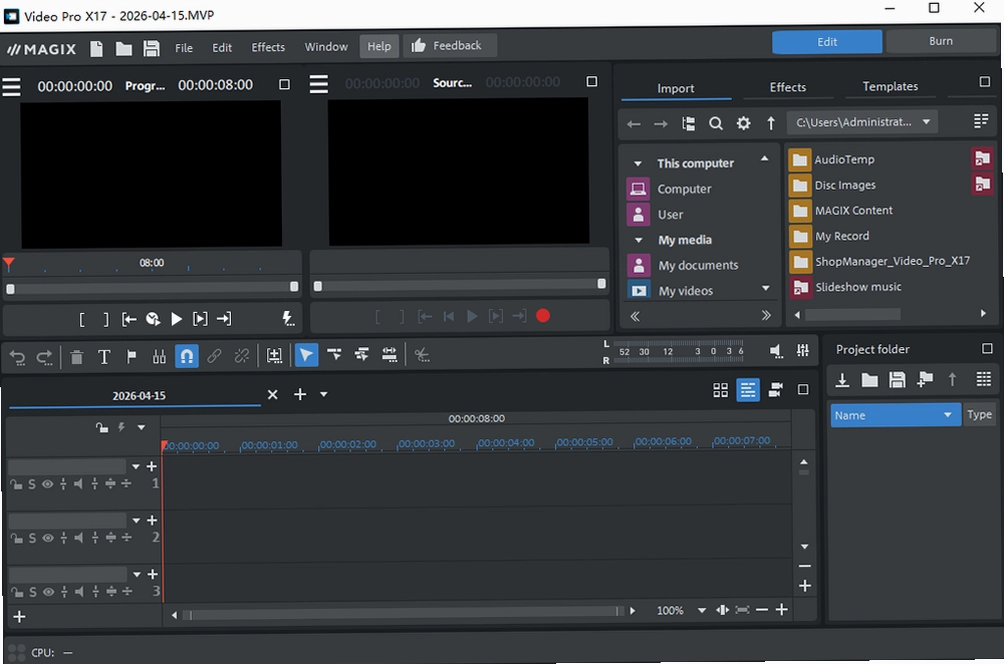Switch to timeline view mode

click(x=747, y=389)
